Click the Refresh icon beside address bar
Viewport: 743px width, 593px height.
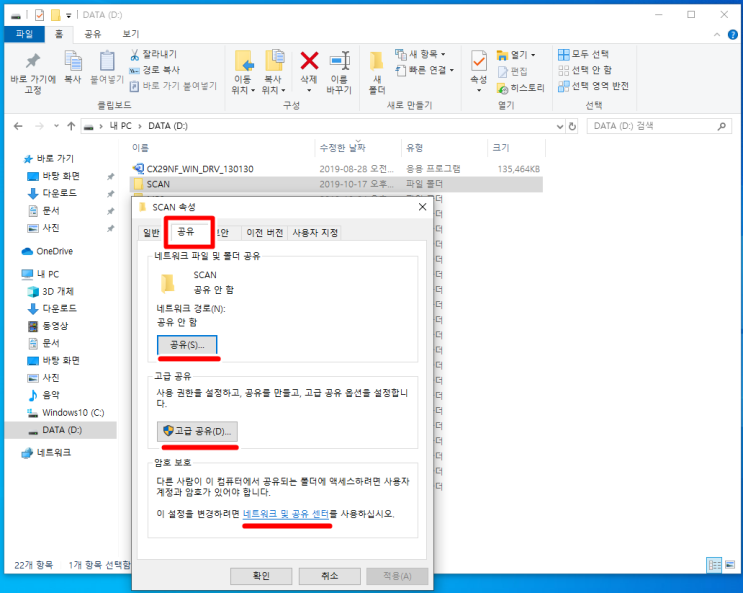[x=572, y=126]
